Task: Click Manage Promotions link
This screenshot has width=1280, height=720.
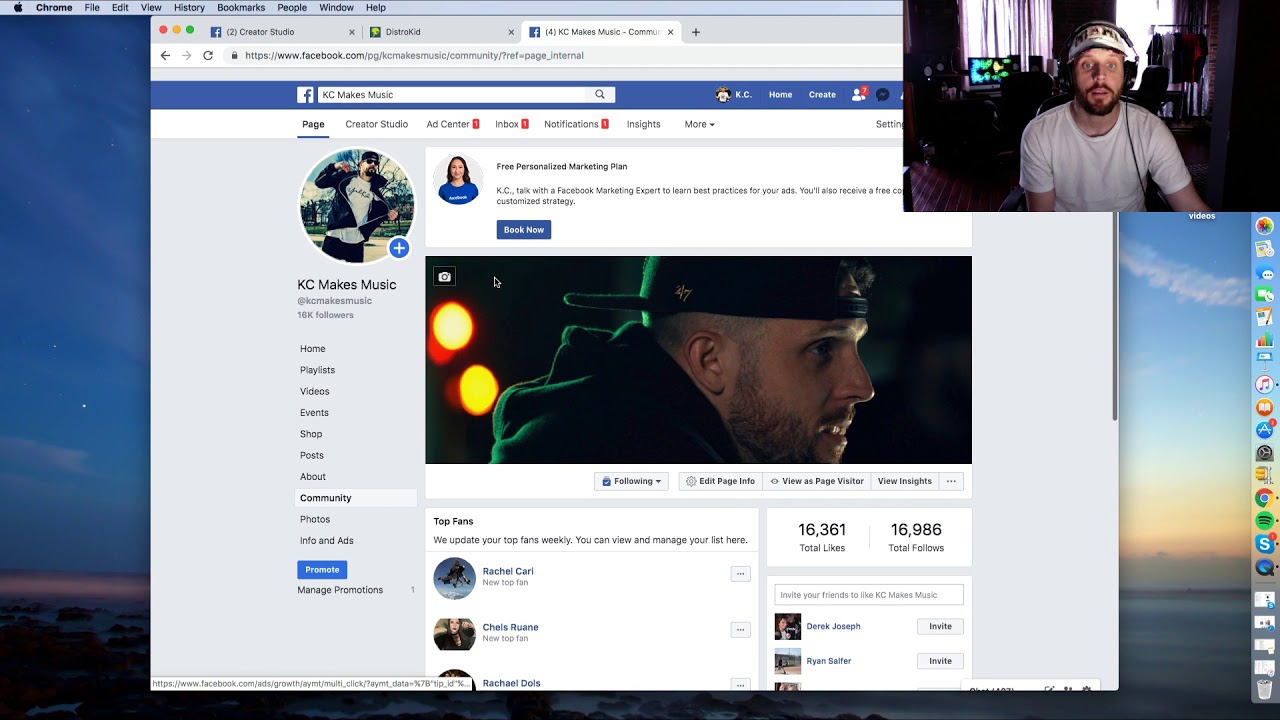Action: (340, 590)
